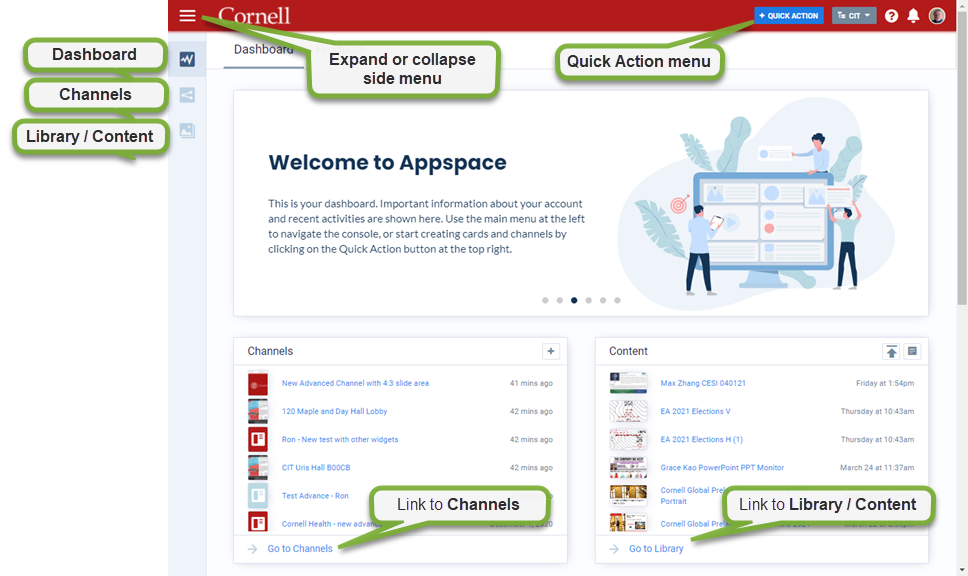Open the Library/Content icon in the sidebar
This screenshot has width=968, height=576.
click(x=186, y=131)
